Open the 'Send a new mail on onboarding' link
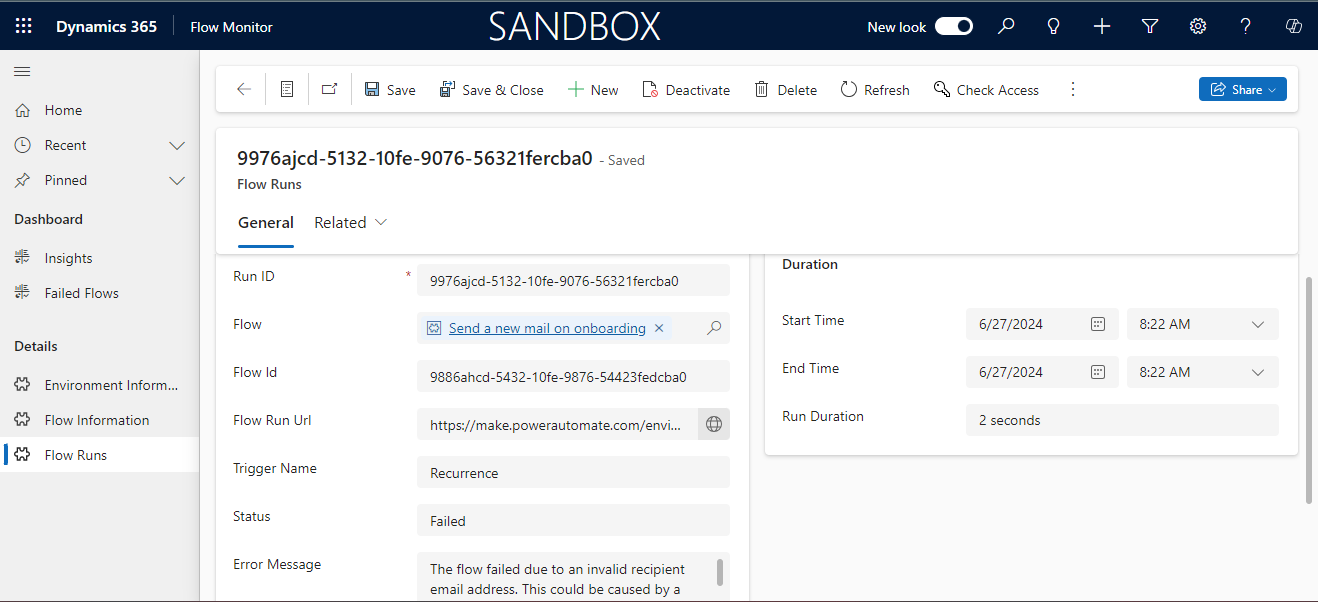The width and height of the screenshot is (1318, 602). (547, 328)
